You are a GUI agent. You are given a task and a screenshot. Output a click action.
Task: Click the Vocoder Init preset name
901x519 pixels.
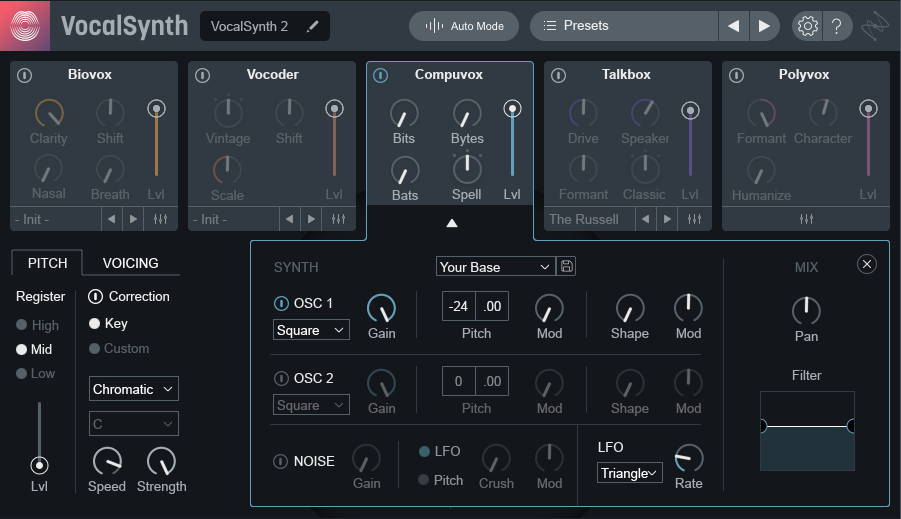tap(234, 219)
